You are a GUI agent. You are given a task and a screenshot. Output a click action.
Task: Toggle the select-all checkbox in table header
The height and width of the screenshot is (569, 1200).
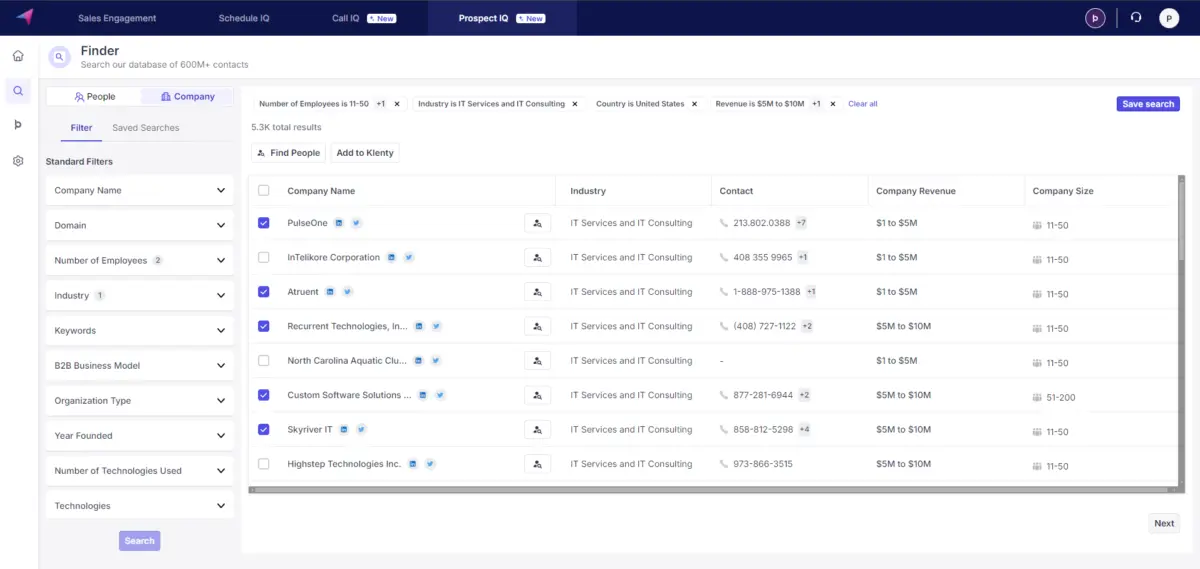pos(264,191)
